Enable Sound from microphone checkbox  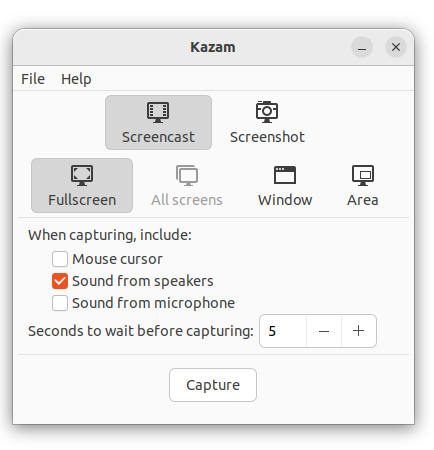coord(60,303)
